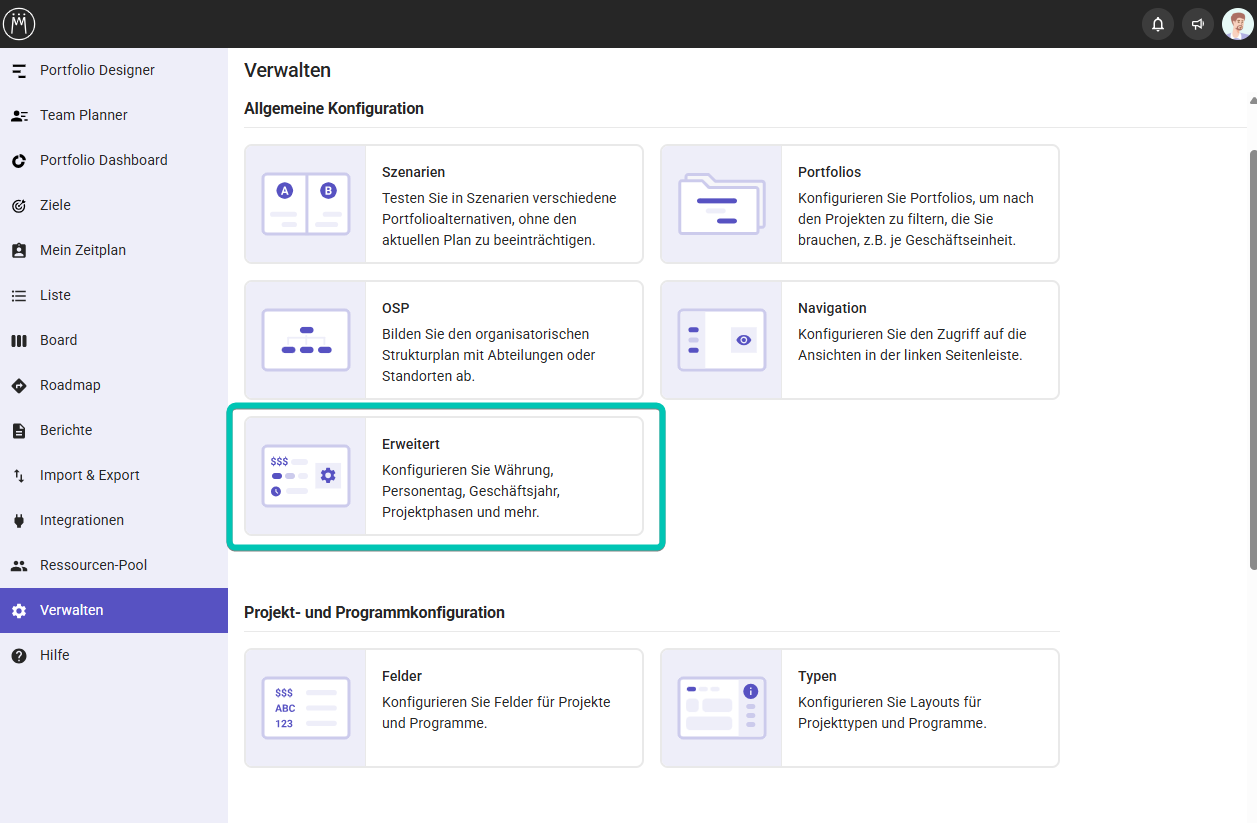Click the Portfolio Designer sidebar icon
The width and height of the screenshot is (1257, 823).
pyautogui.click(x=19, y=71)
